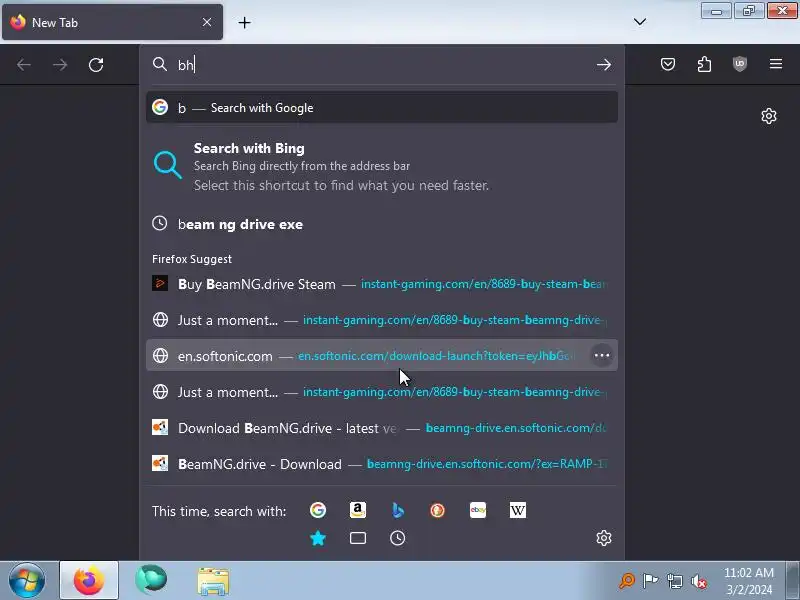This screenshot has width=800, height=600.
Task: Search this time with Wikipedia icon
Action: point(517,510)
